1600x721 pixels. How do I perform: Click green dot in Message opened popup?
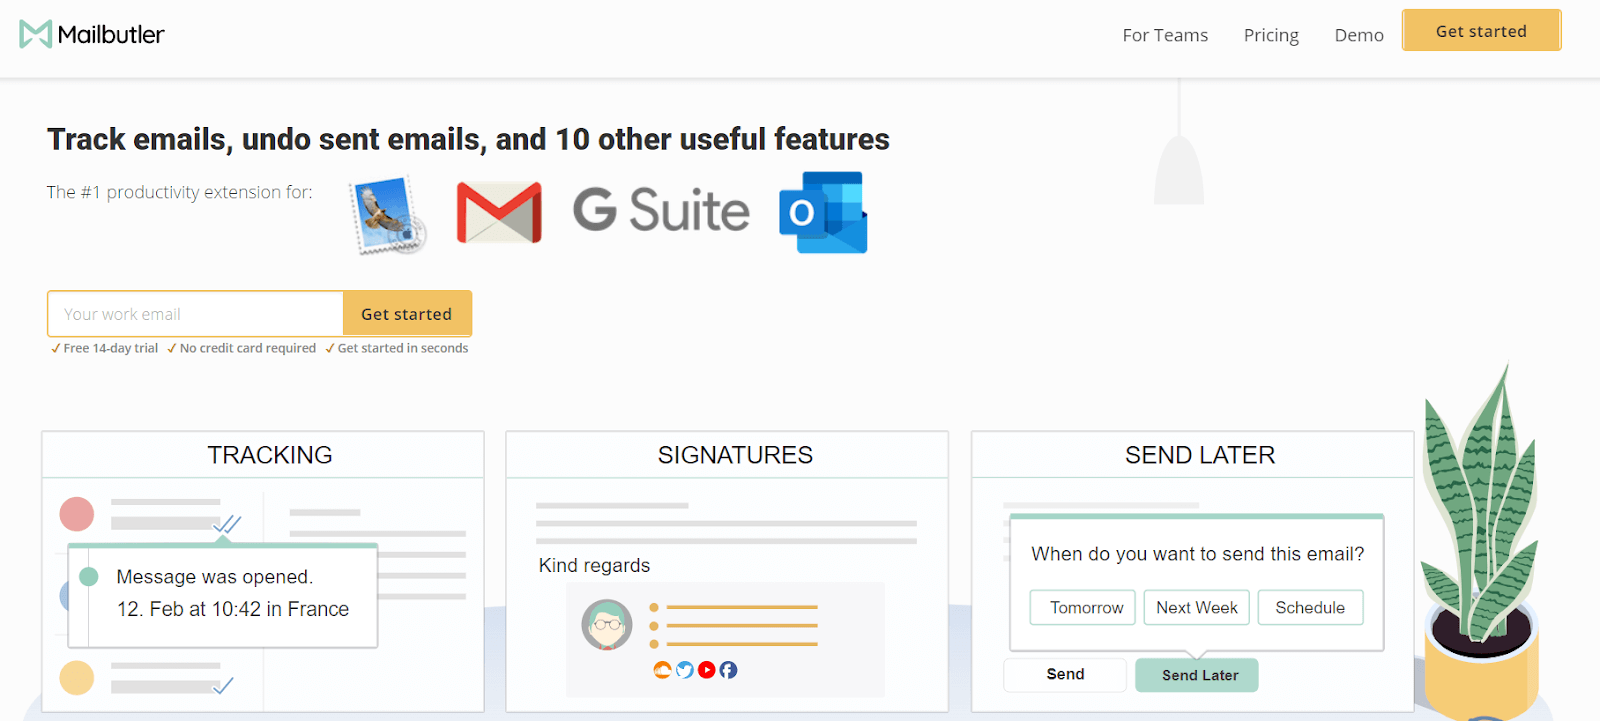88,576
